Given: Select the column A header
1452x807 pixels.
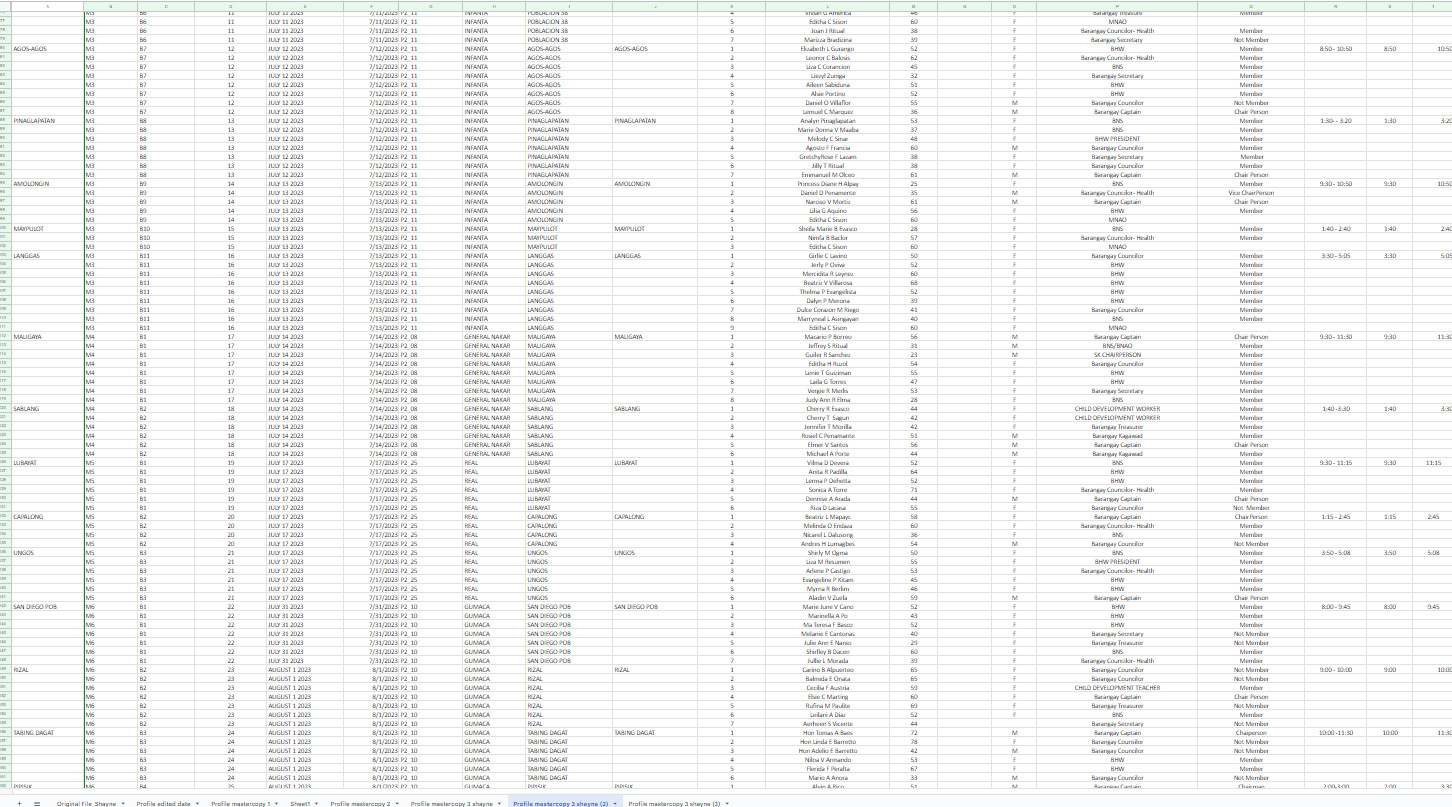Looking at the screenshot, I should coord(47,6).
